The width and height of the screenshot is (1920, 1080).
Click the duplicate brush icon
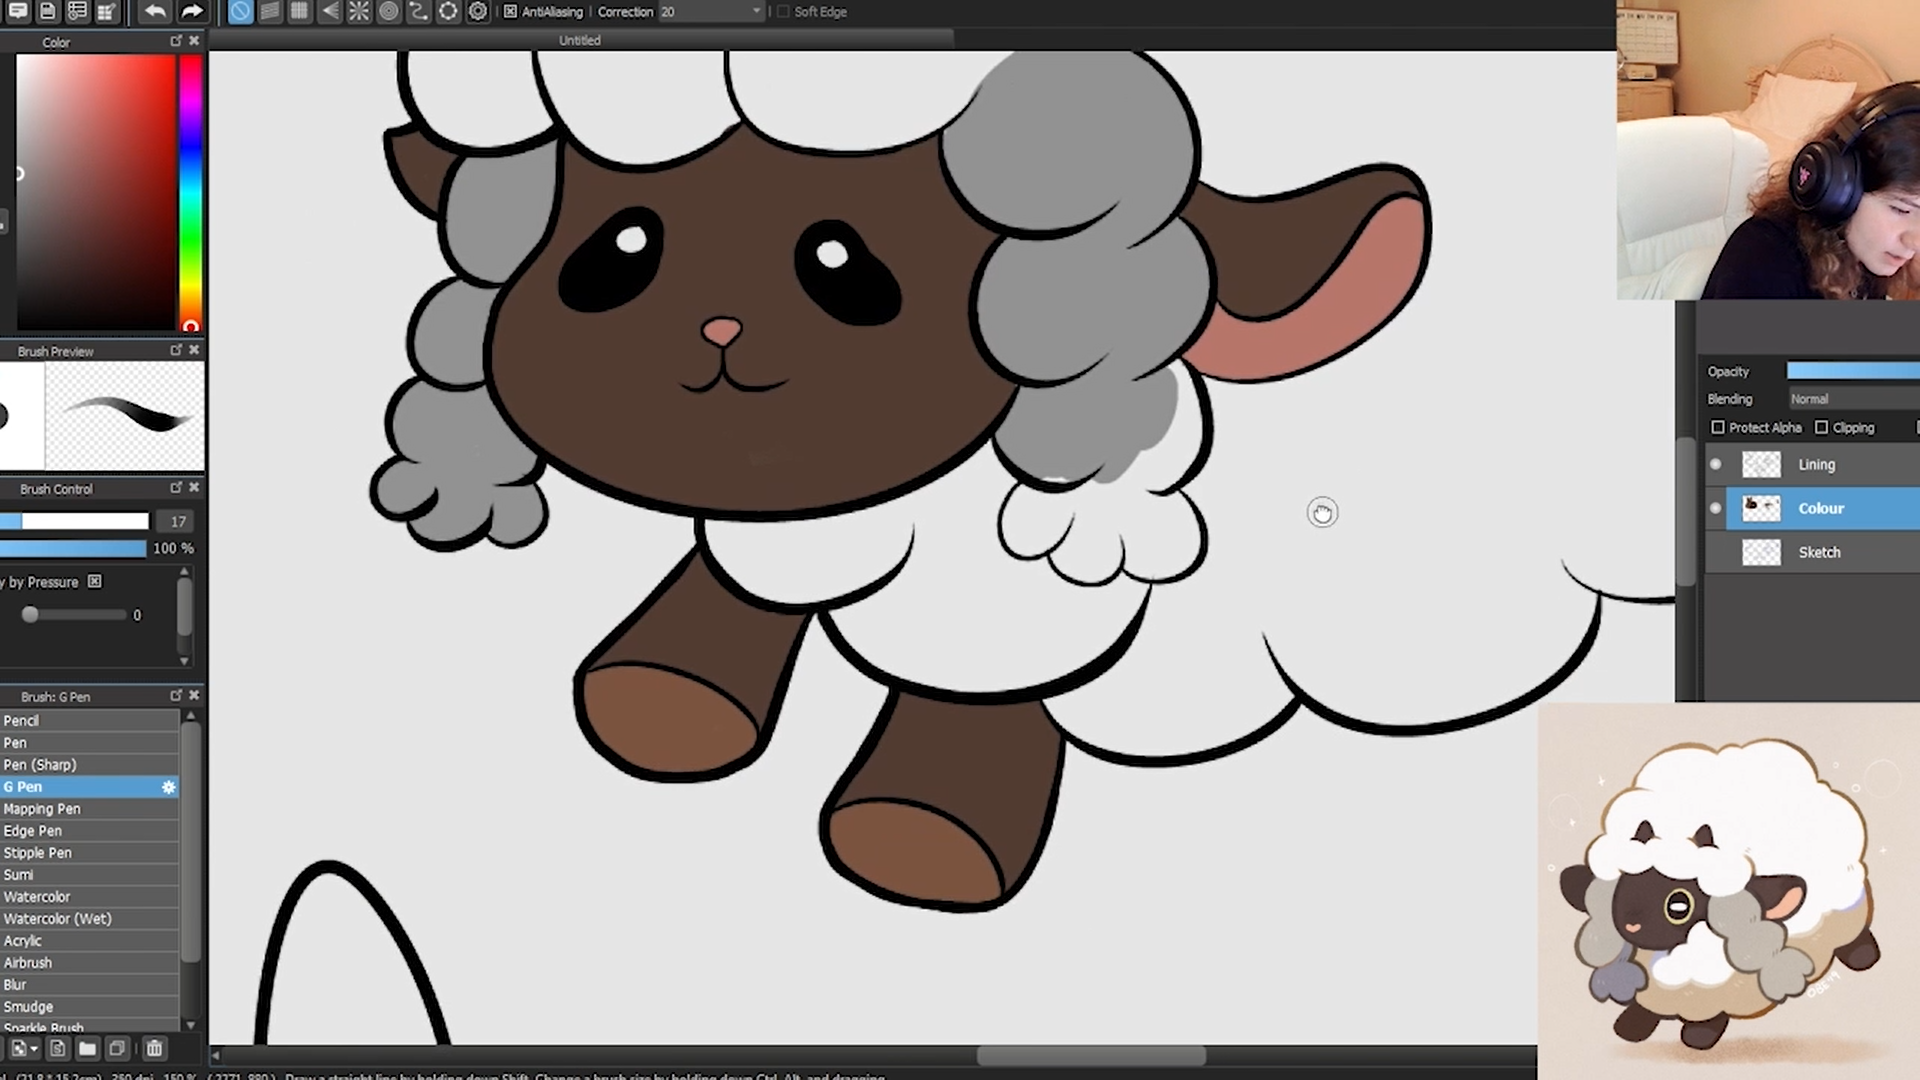[x=117, y=1049]
